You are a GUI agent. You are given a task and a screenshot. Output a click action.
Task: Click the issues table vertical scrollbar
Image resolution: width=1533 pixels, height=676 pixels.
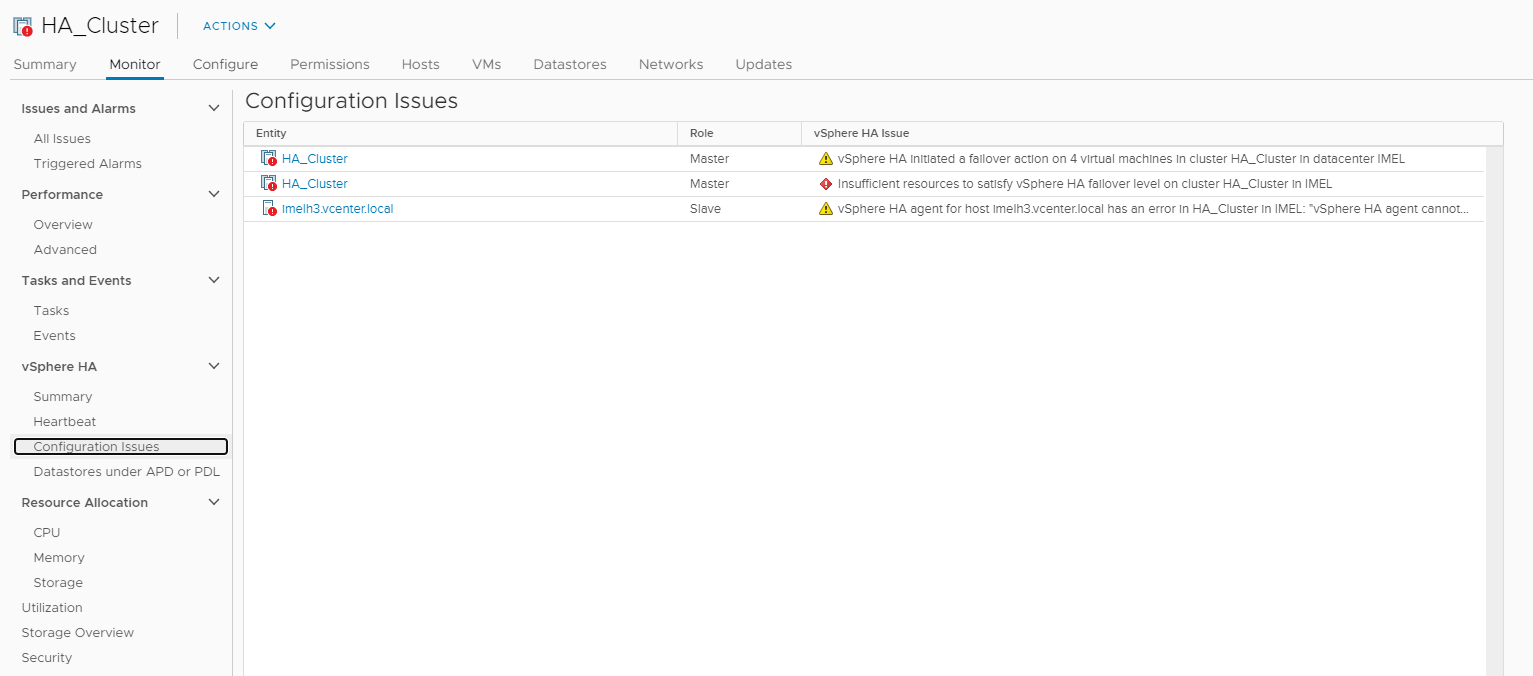coord(1494,410)
